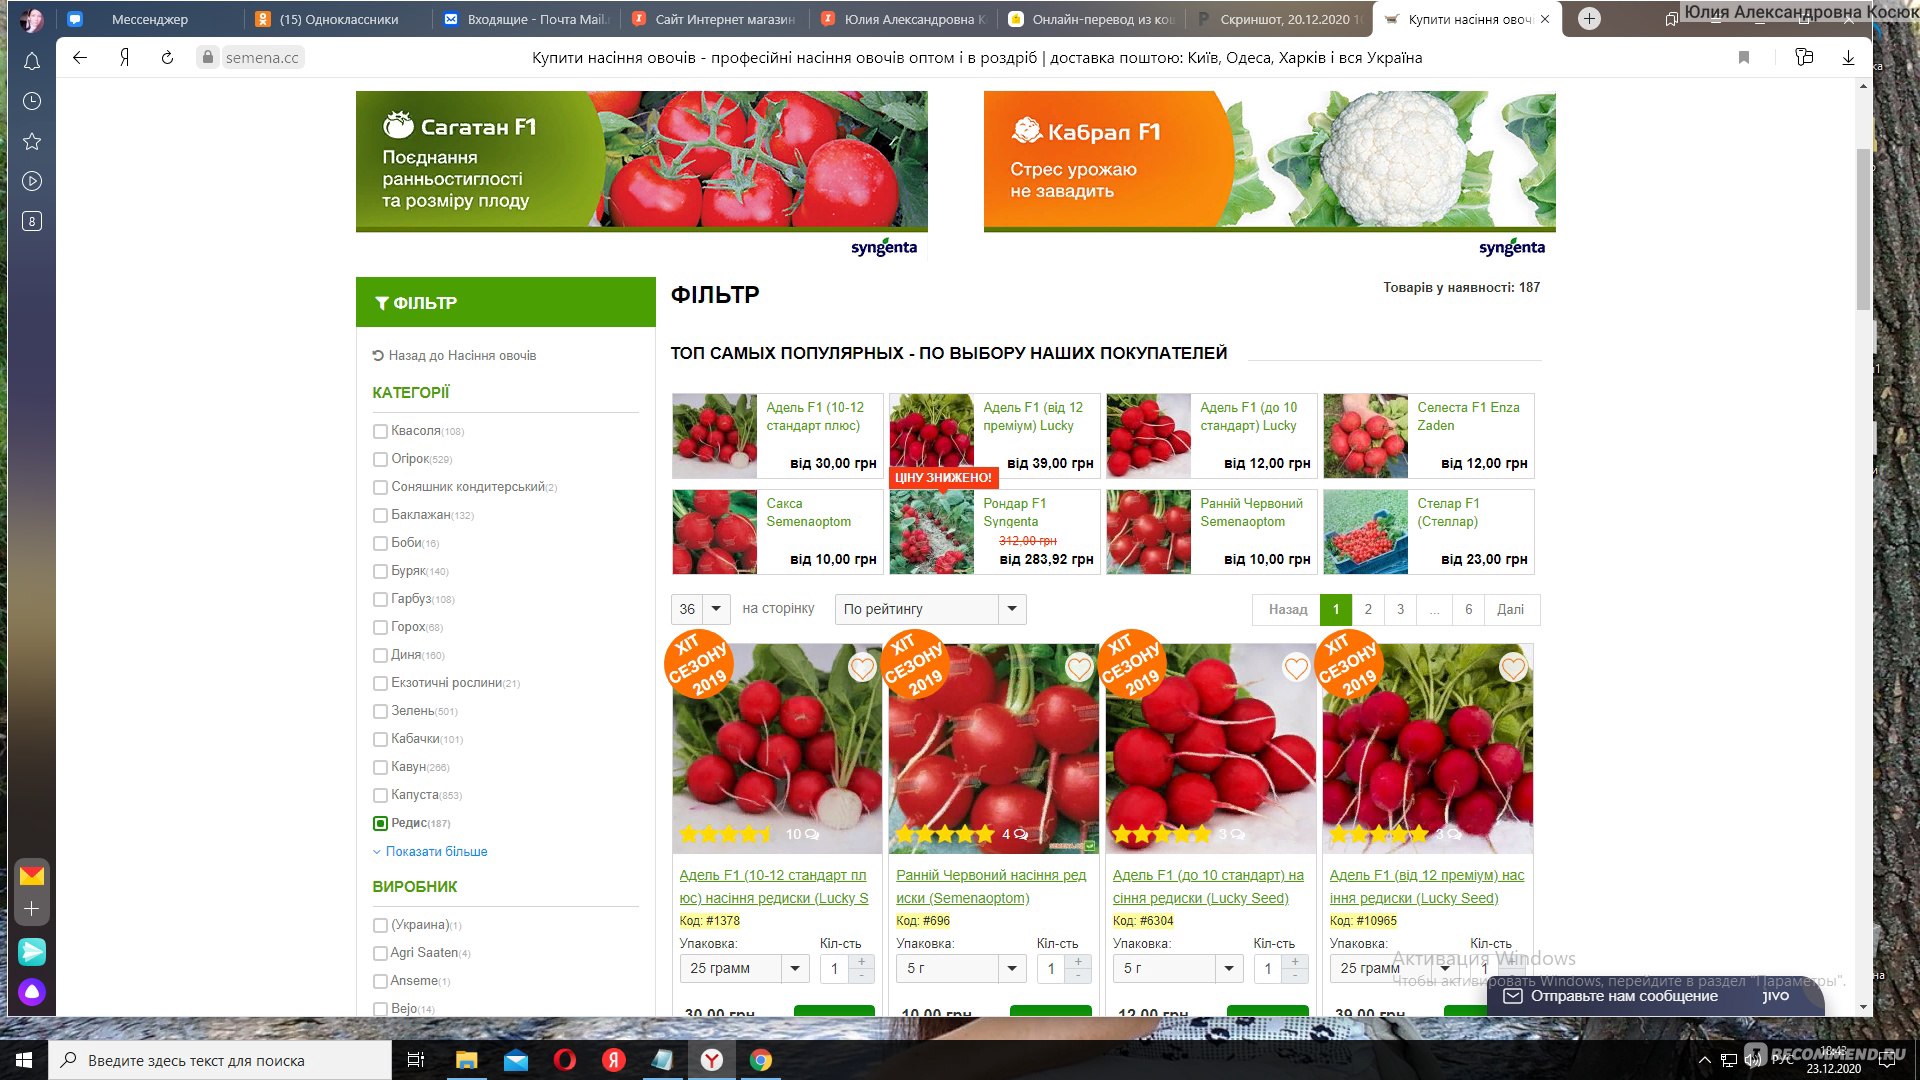Screen dimensions: 1920x1080
Task: Open package dropdown 5 г for Ранній Червоний
Action: pyautogui.click(x=961, y=968)
